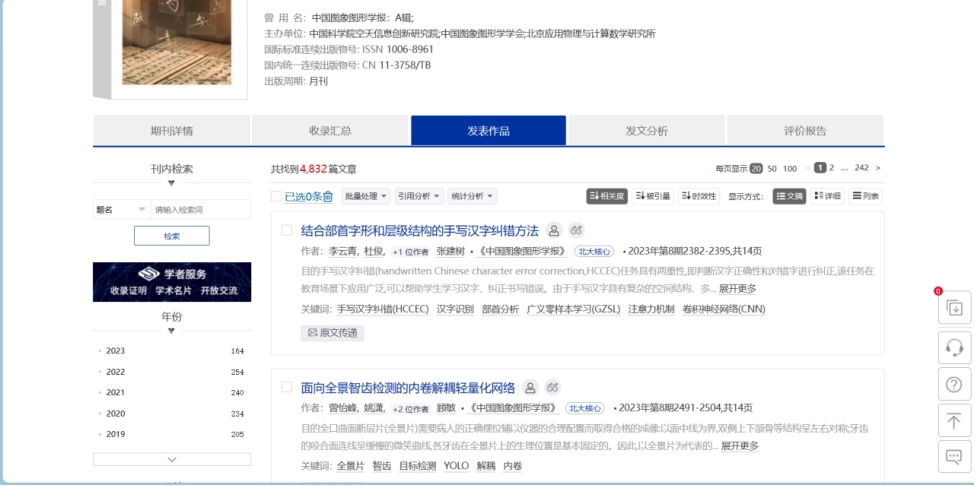Sort results by 时效性
Image resolution: width=975 pixels, height=486 pixels.
699,196
